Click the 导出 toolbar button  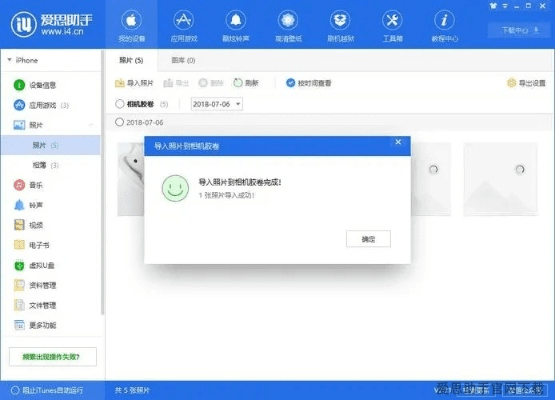176,83
